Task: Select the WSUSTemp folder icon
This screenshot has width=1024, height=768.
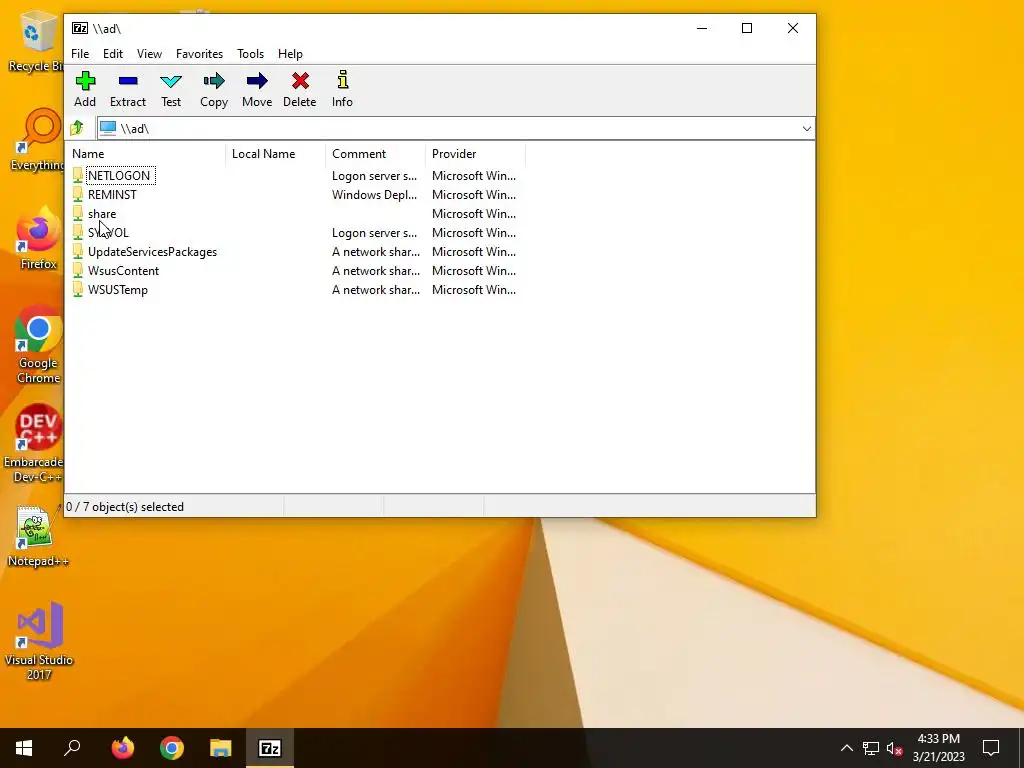Action: (78, 289)
